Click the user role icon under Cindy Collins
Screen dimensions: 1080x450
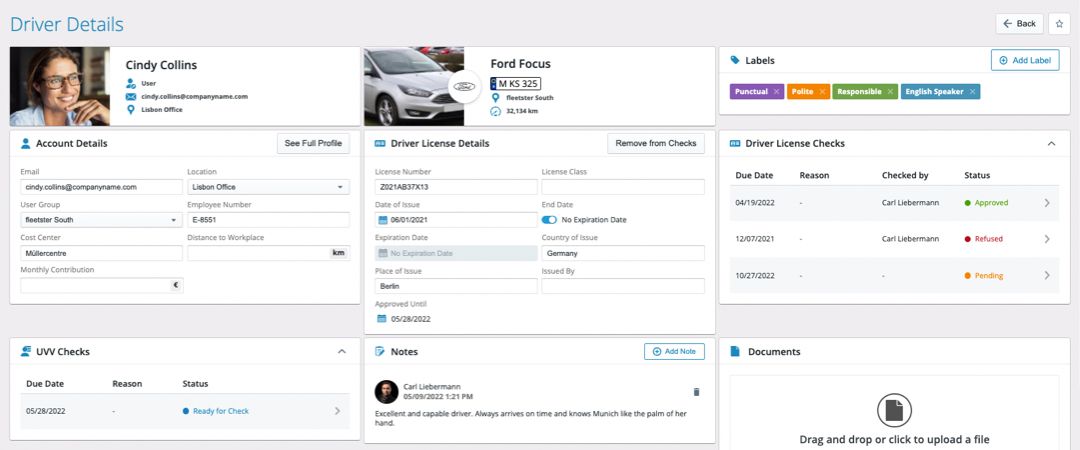click(x=131, y=83)
